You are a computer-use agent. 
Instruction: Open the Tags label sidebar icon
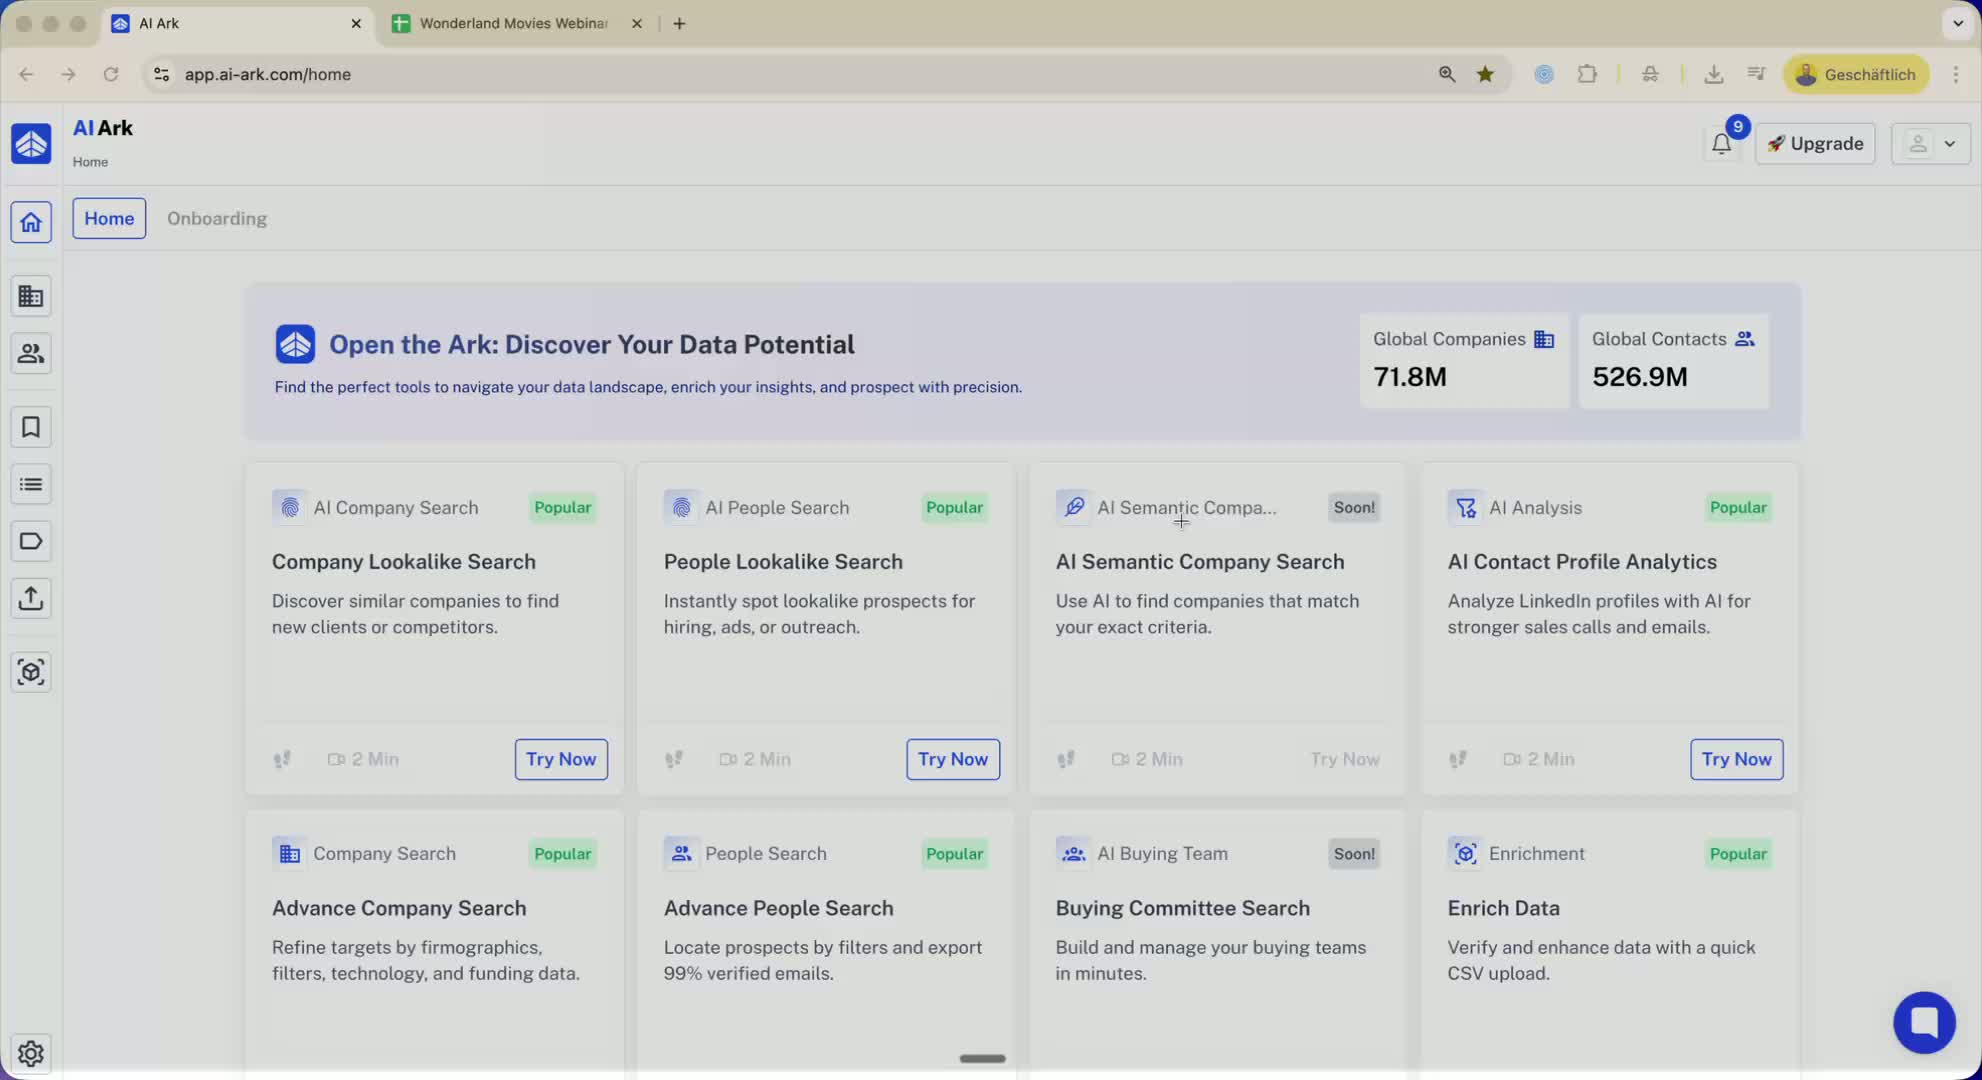[x=31, y=542]
